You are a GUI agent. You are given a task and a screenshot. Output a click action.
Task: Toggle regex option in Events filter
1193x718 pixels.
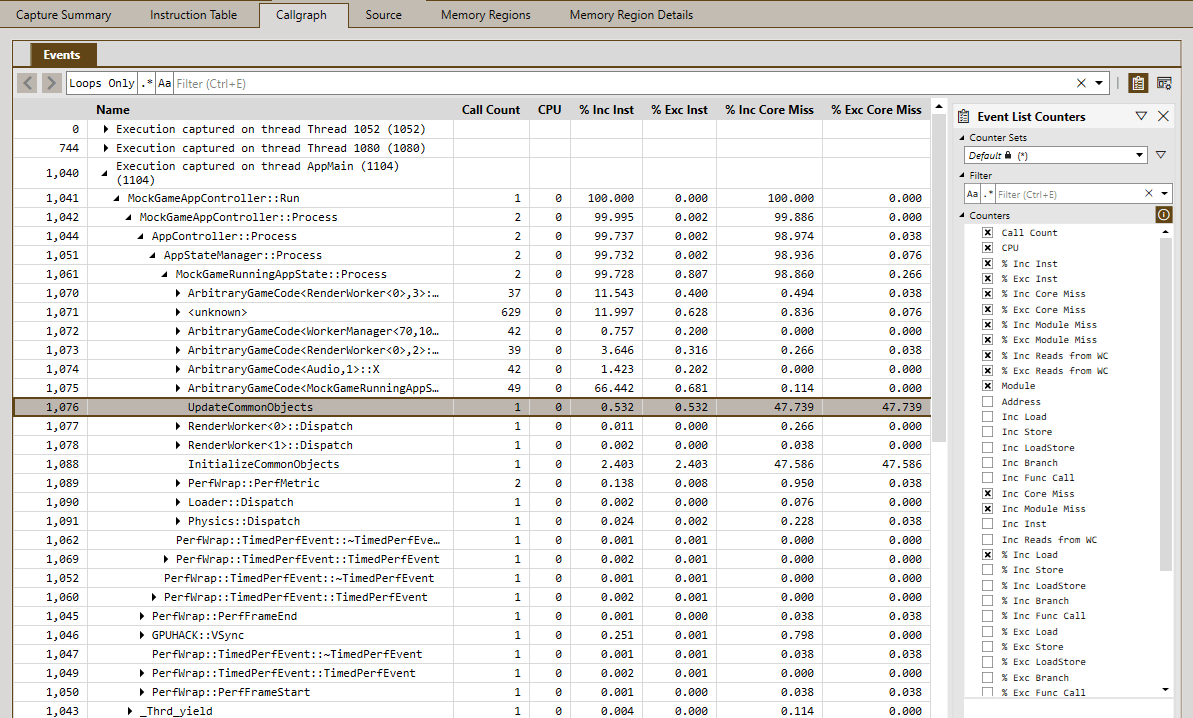point(147,83)
